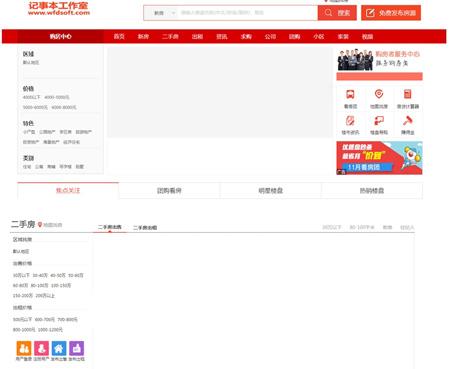Select the 二手房出租 tab

145,228
